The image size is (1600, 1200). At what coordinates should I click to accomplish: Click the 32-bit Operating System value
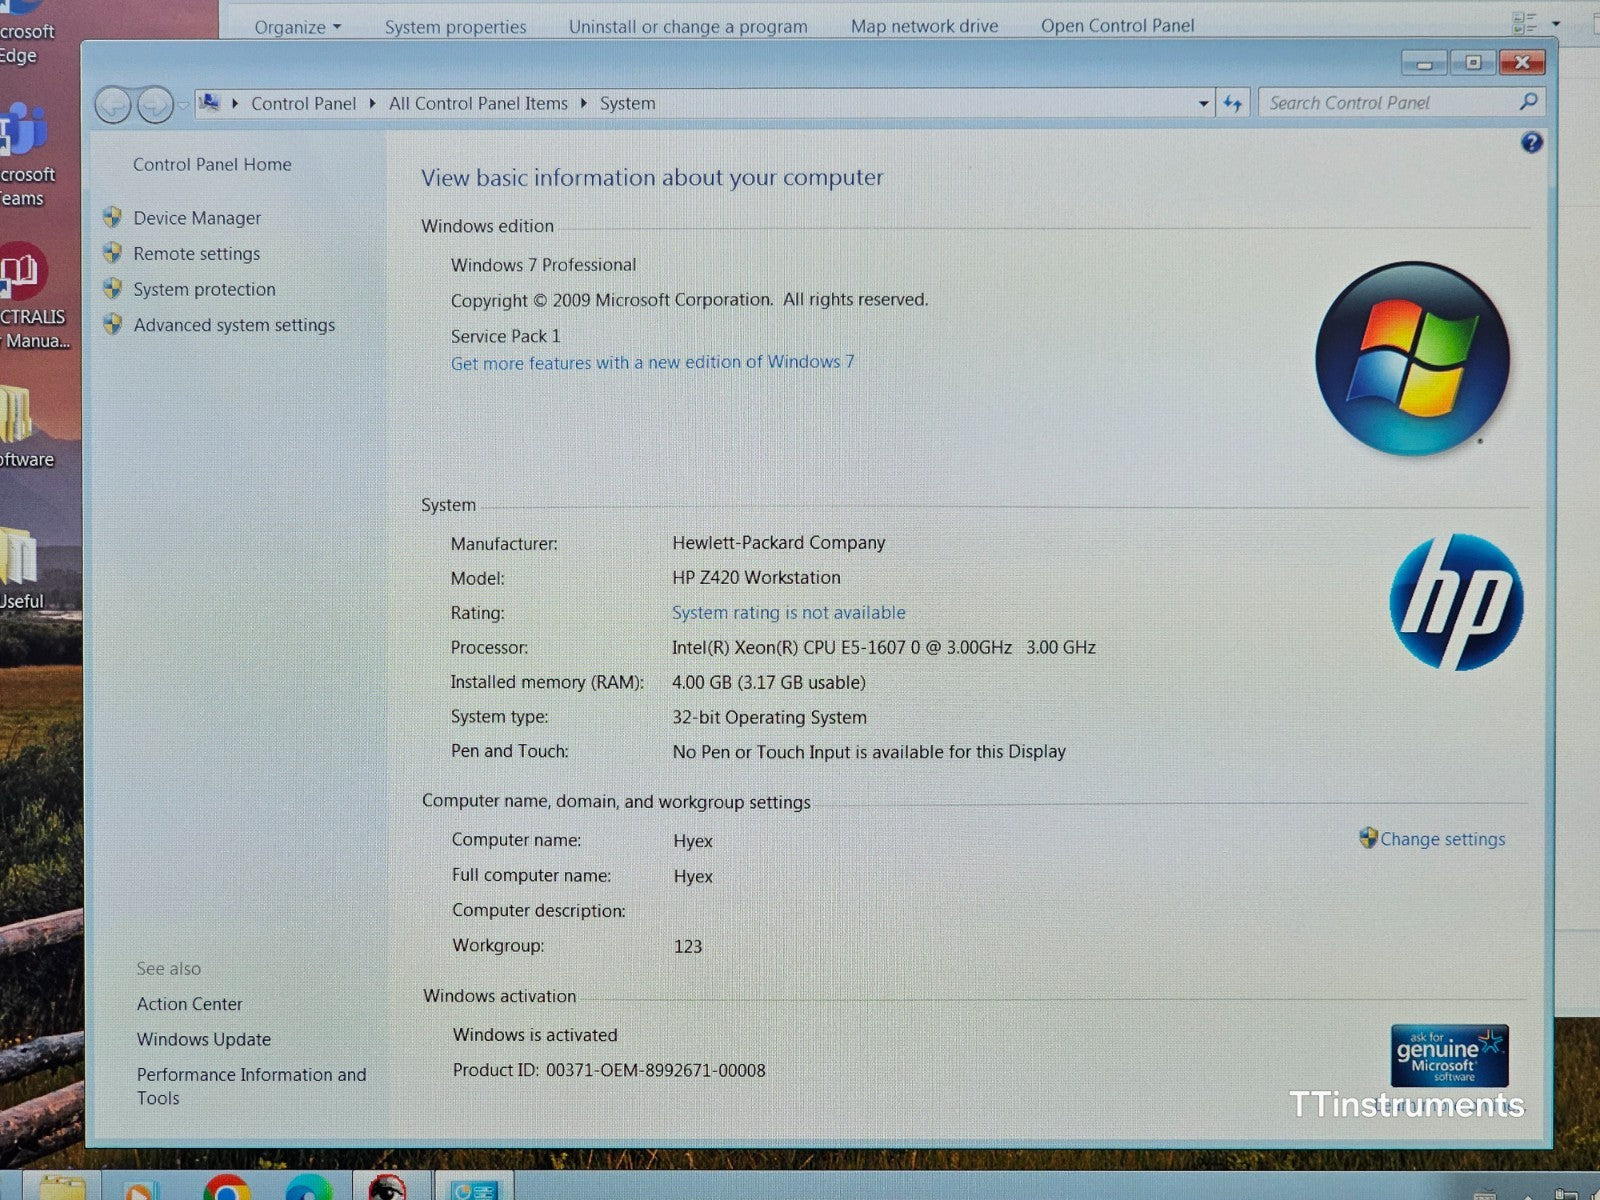click(769, 717)
